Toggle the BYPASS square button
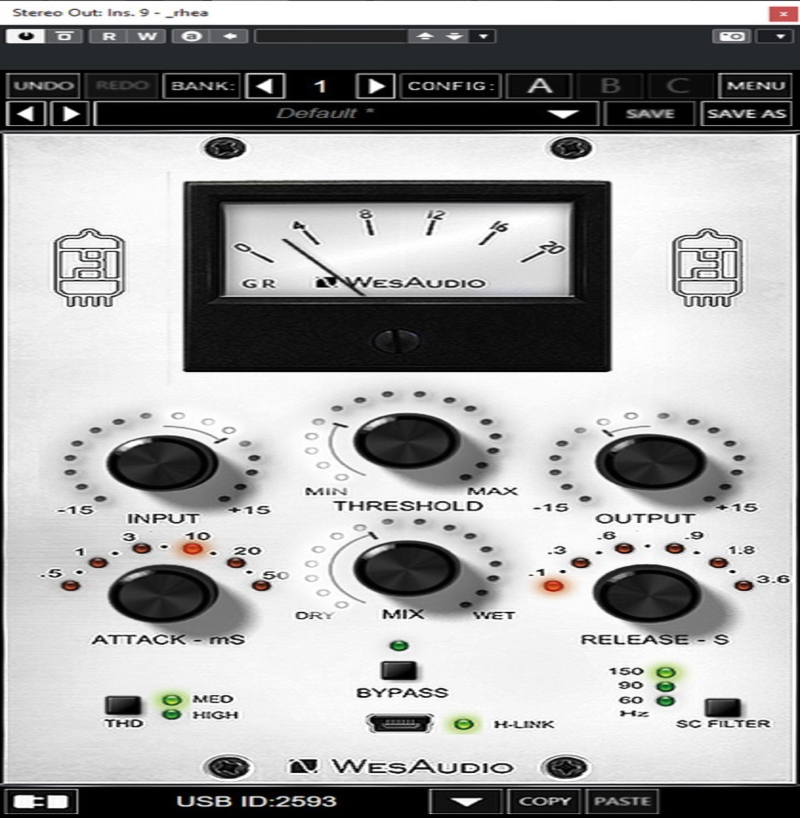 (x=399, y=671)
